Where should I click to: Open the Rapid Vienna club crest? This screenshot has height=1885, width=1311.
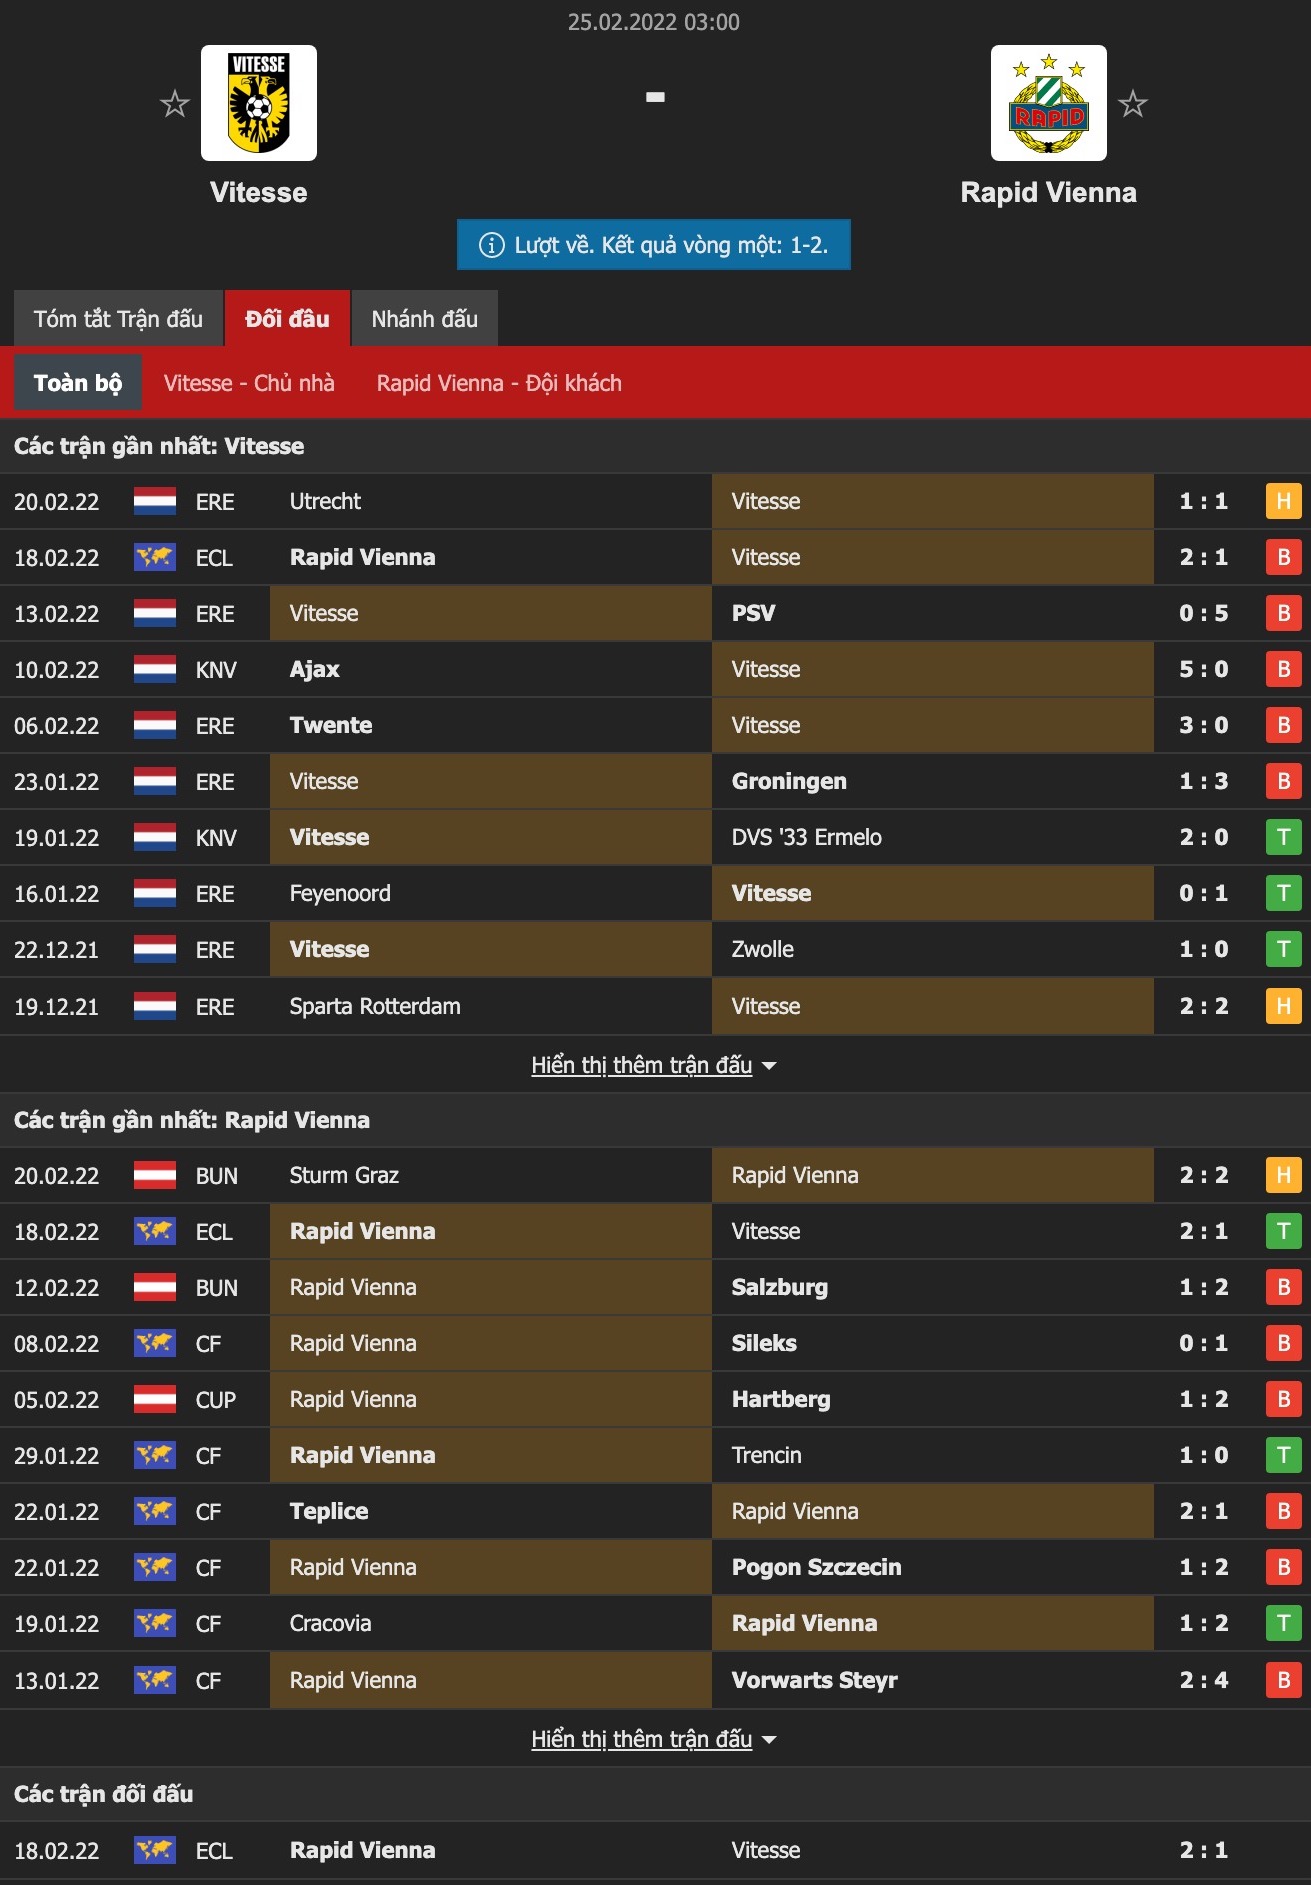tap(1049, 103)
